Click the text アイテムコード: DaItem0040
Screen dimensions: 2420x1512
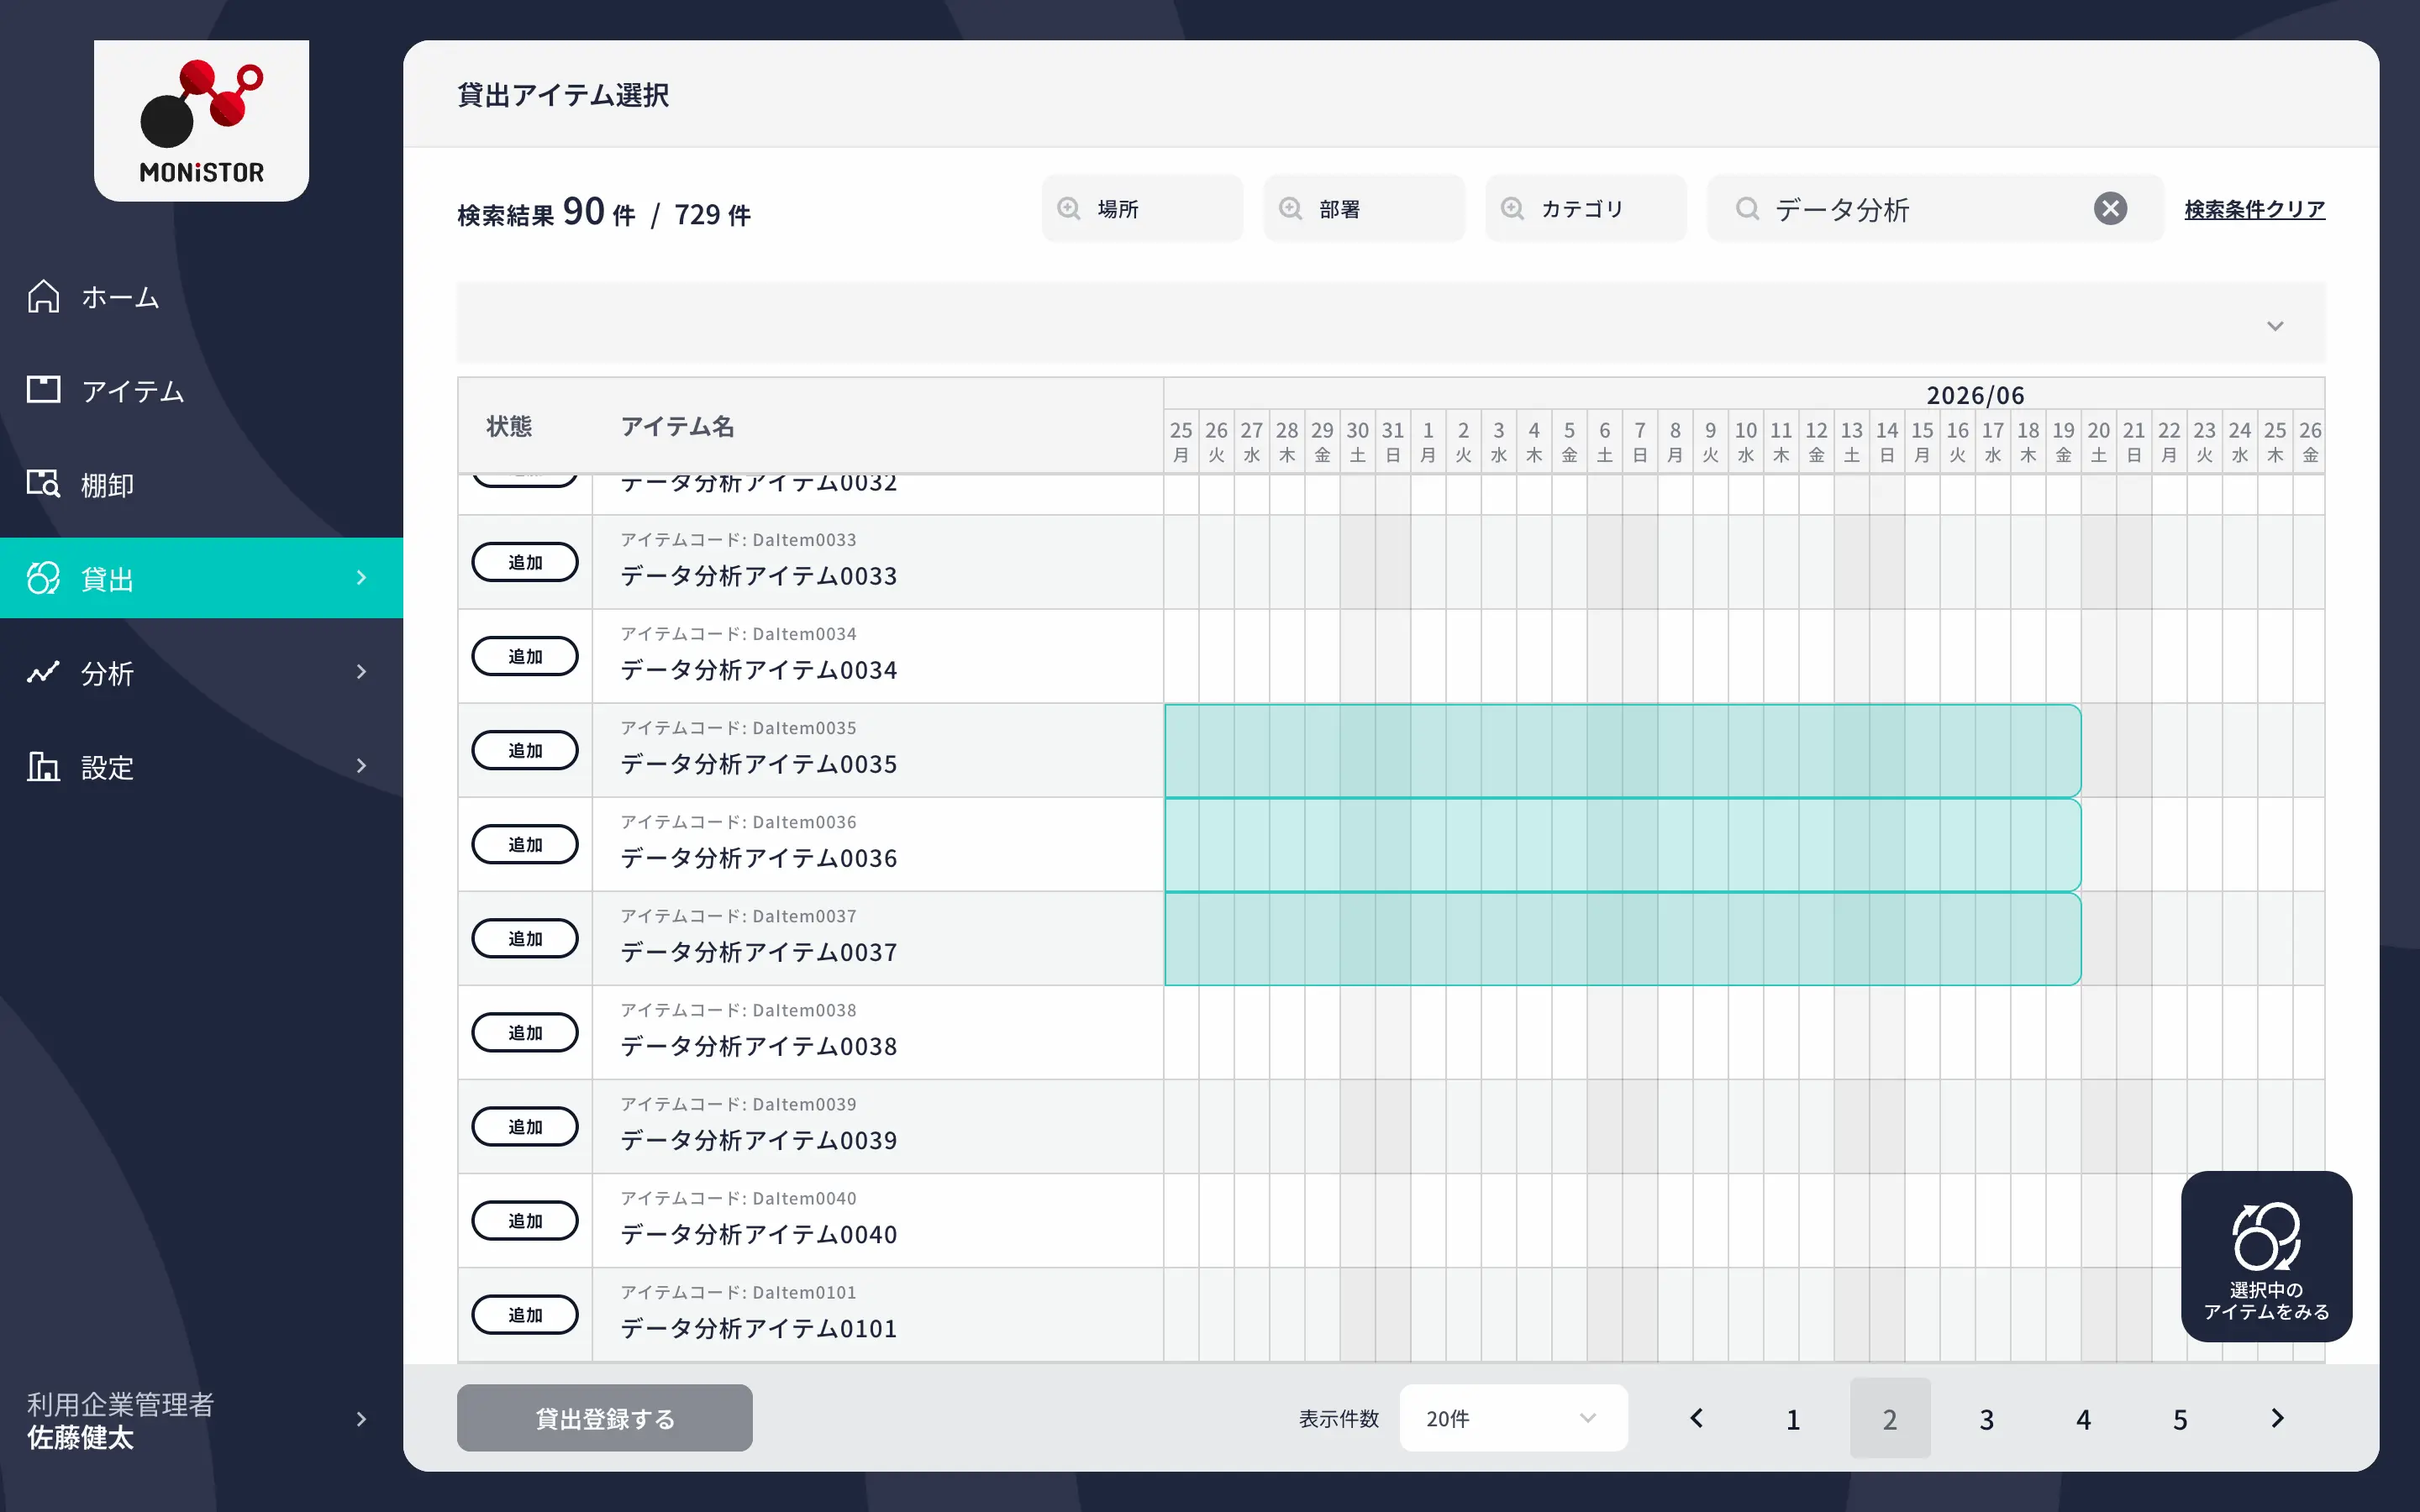(x=738, y=1198)
